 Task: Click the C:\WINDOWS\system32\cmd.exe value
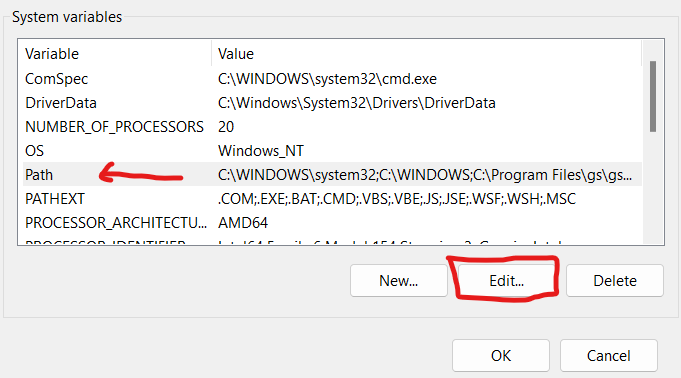327,79
